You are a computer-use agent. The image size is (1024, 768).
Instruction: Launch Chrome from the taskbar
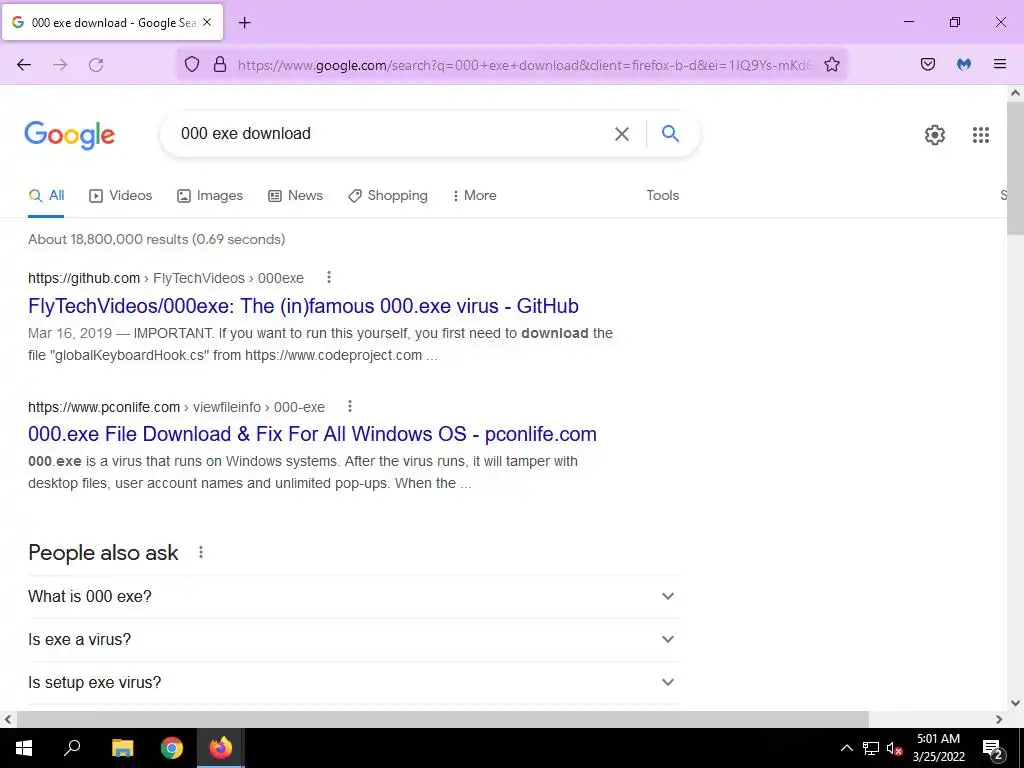(x=172, y=748)
